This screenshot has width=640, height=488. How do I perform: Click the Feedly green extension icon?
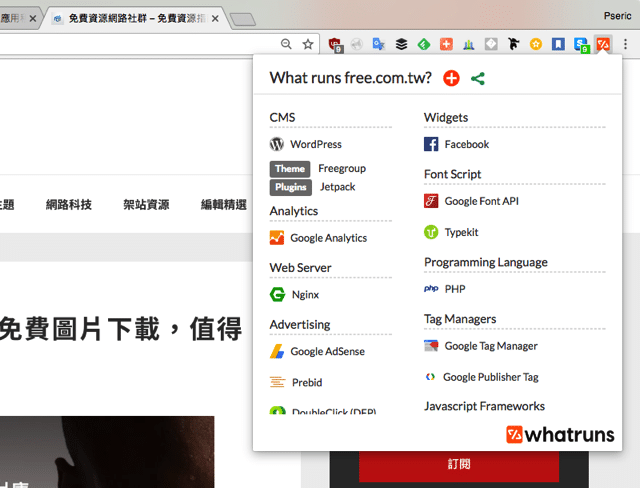click(423, 44)
